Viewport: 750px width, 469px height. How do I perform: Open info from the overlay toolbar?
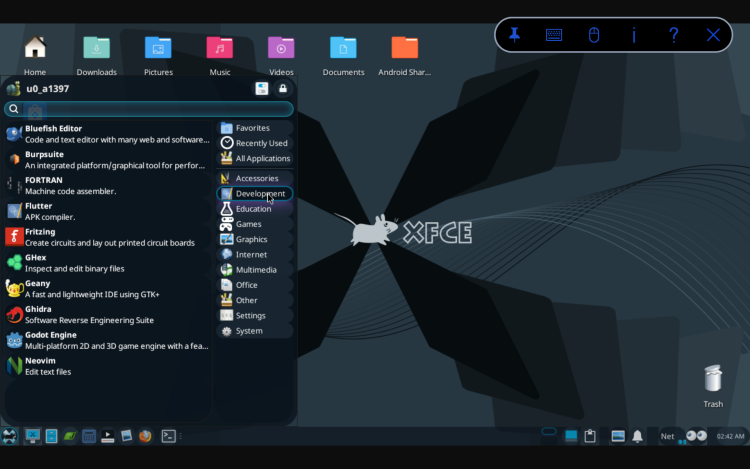click(x=634, y=35)
